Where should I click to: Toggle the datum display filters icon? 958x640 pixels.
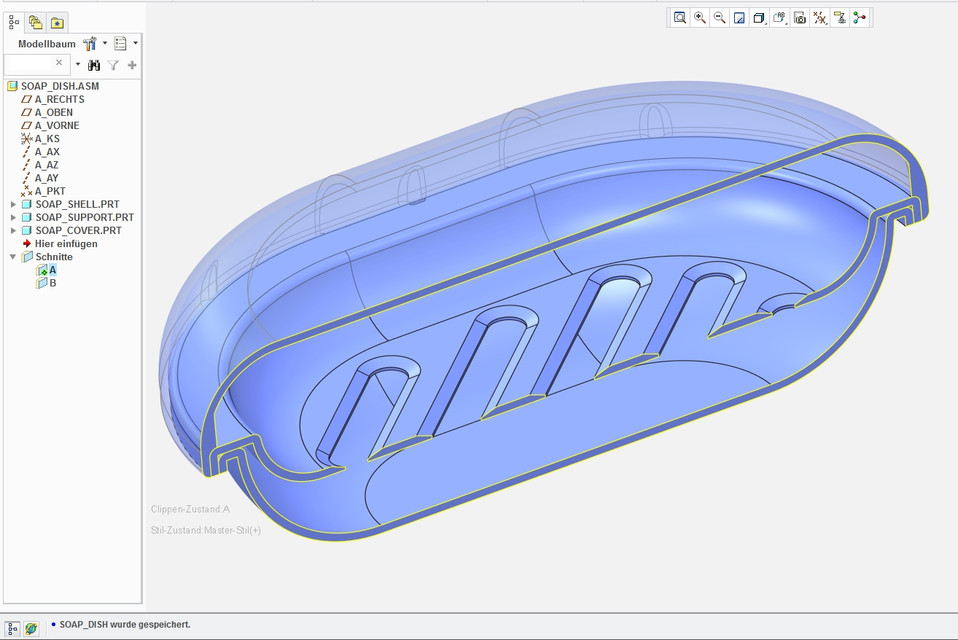pos(820,18)
